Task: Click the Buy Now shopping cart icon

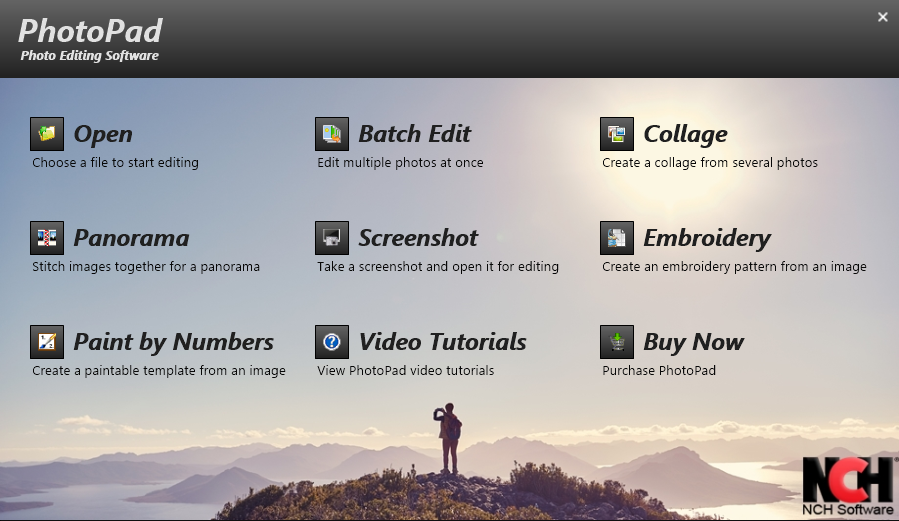Action: tap(617, 342)
